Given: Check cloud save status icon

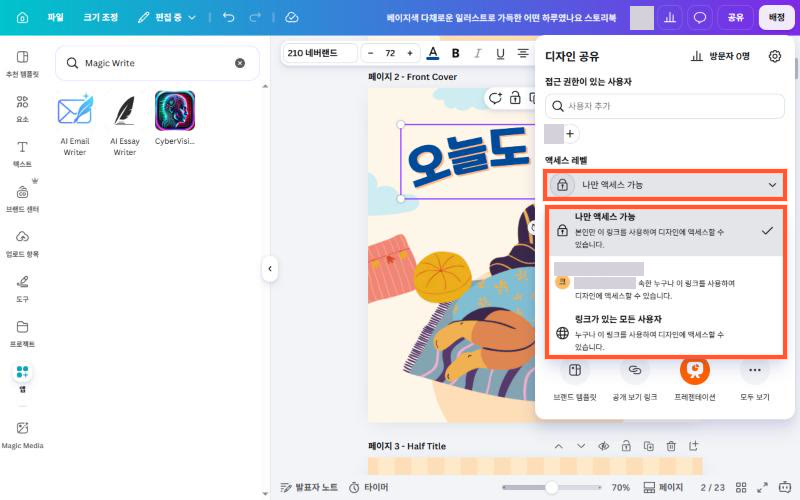Looking at the screenshot, I should (x=292, y=17).
